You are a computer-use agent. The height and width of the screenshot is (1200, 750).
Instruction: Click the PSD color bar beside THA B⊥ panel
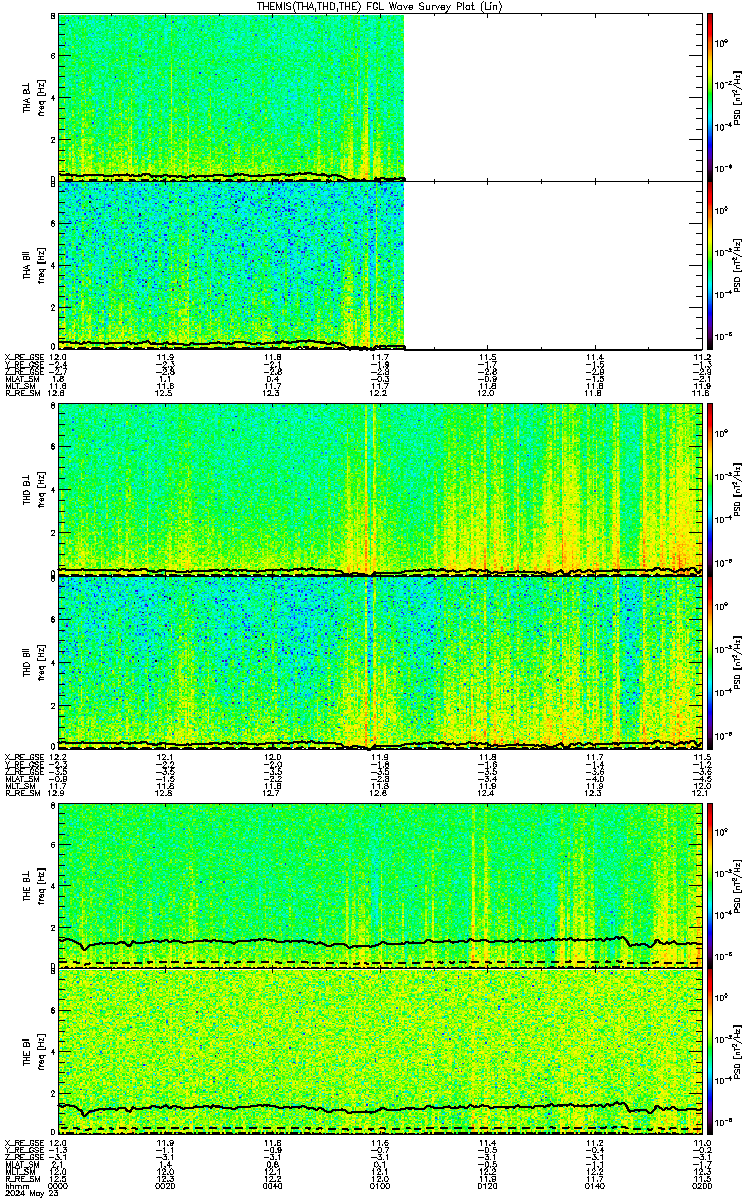[x=710, y=96]
